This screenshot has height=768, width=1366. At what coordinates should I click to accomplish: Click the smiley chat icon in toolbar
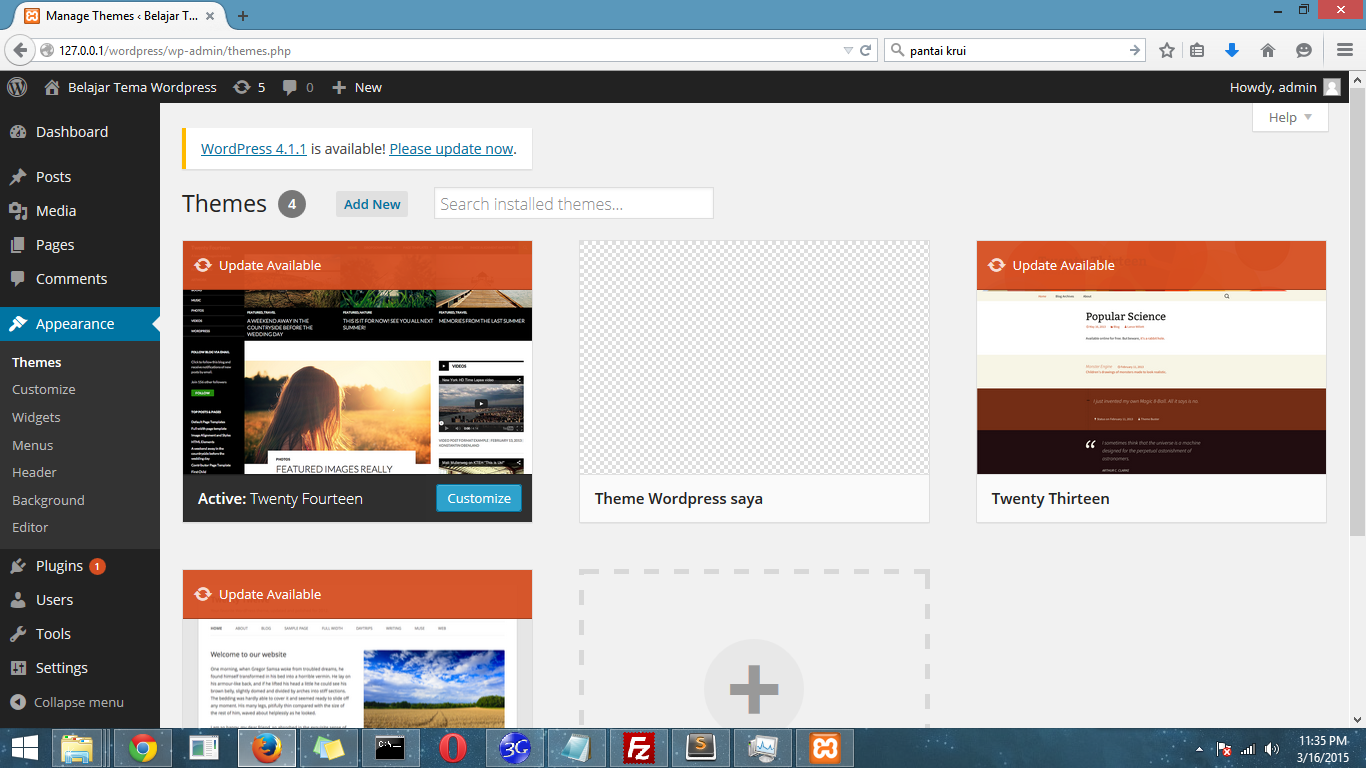[1304, 50]
